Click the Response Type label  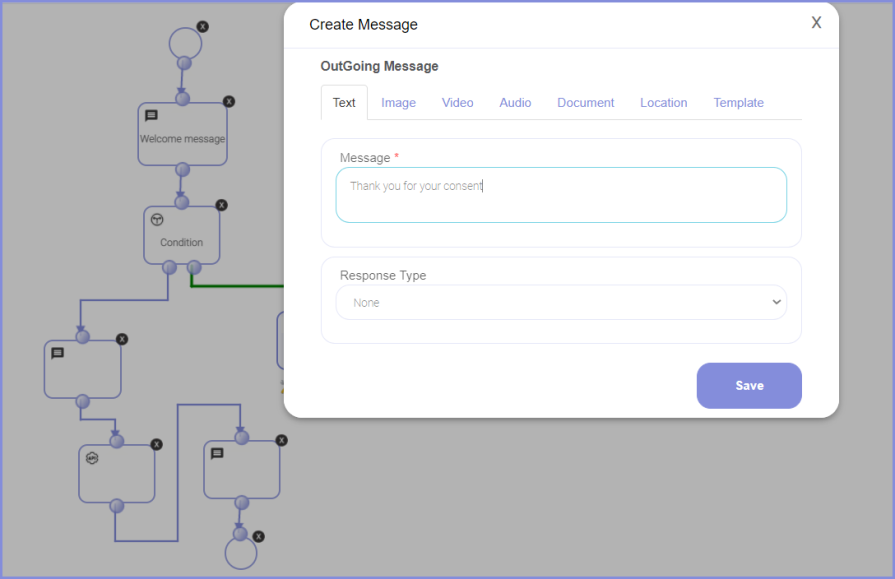(383, 275)
